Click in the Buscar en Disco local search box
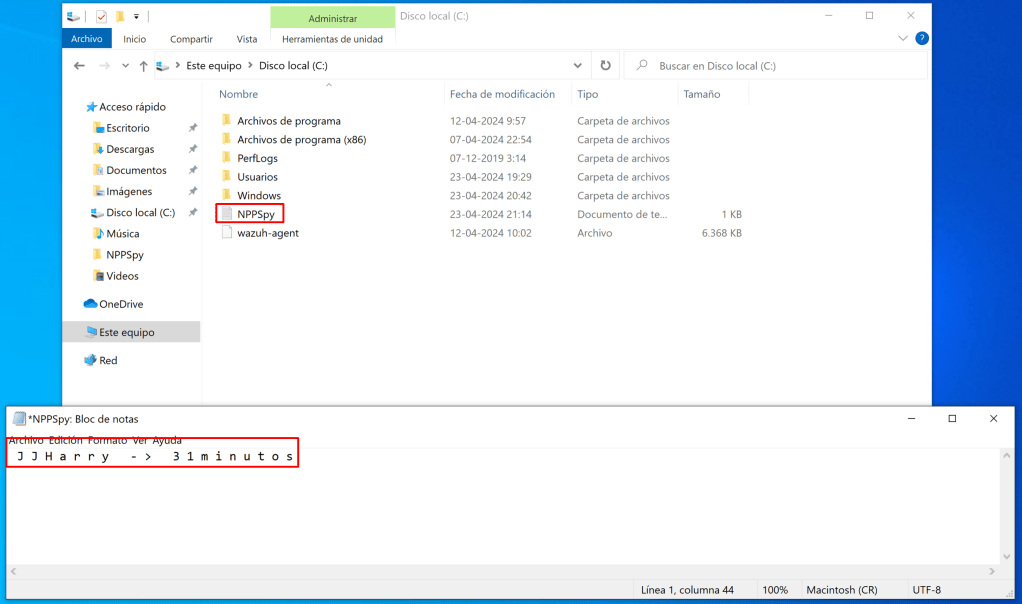Image resolution: width=1022 pixels, height=604 pixels. pyautogui.click(x=780, y=66)
